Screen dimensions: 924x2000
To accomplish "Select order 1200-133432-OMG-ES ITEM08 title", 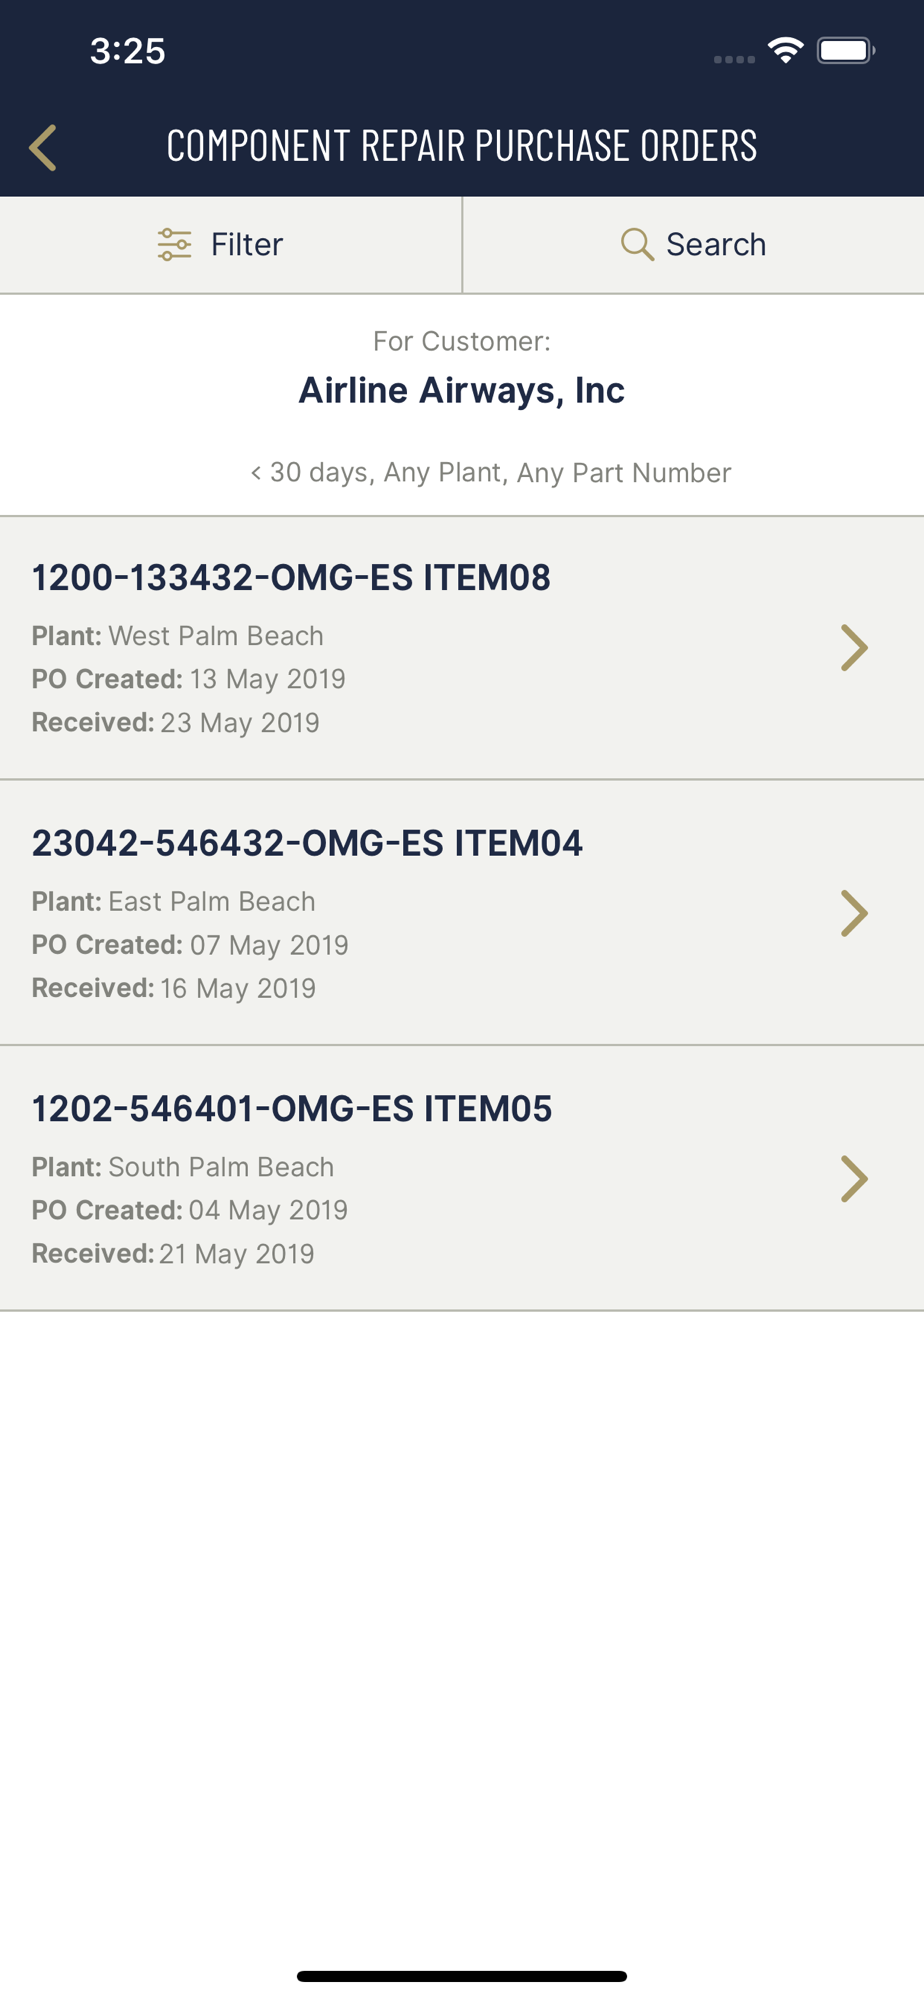I will pos(291,577).
